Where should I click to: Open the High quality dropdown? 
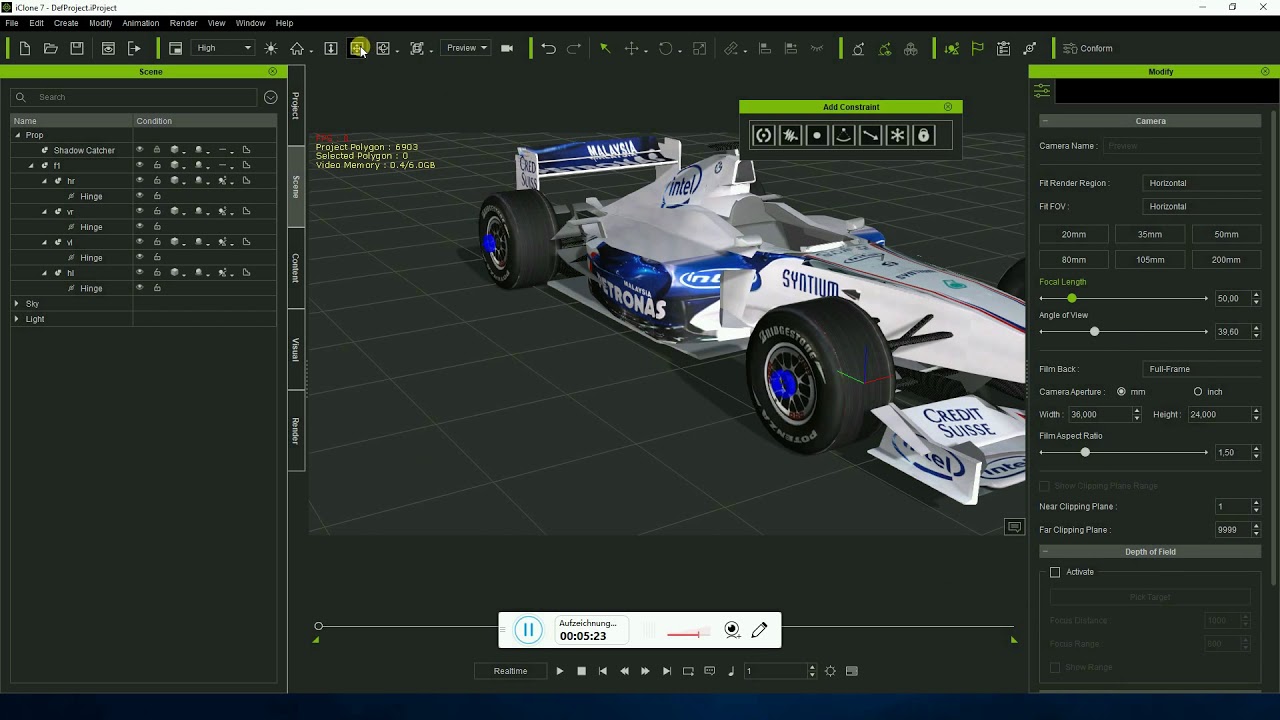(x=224, y=48)
